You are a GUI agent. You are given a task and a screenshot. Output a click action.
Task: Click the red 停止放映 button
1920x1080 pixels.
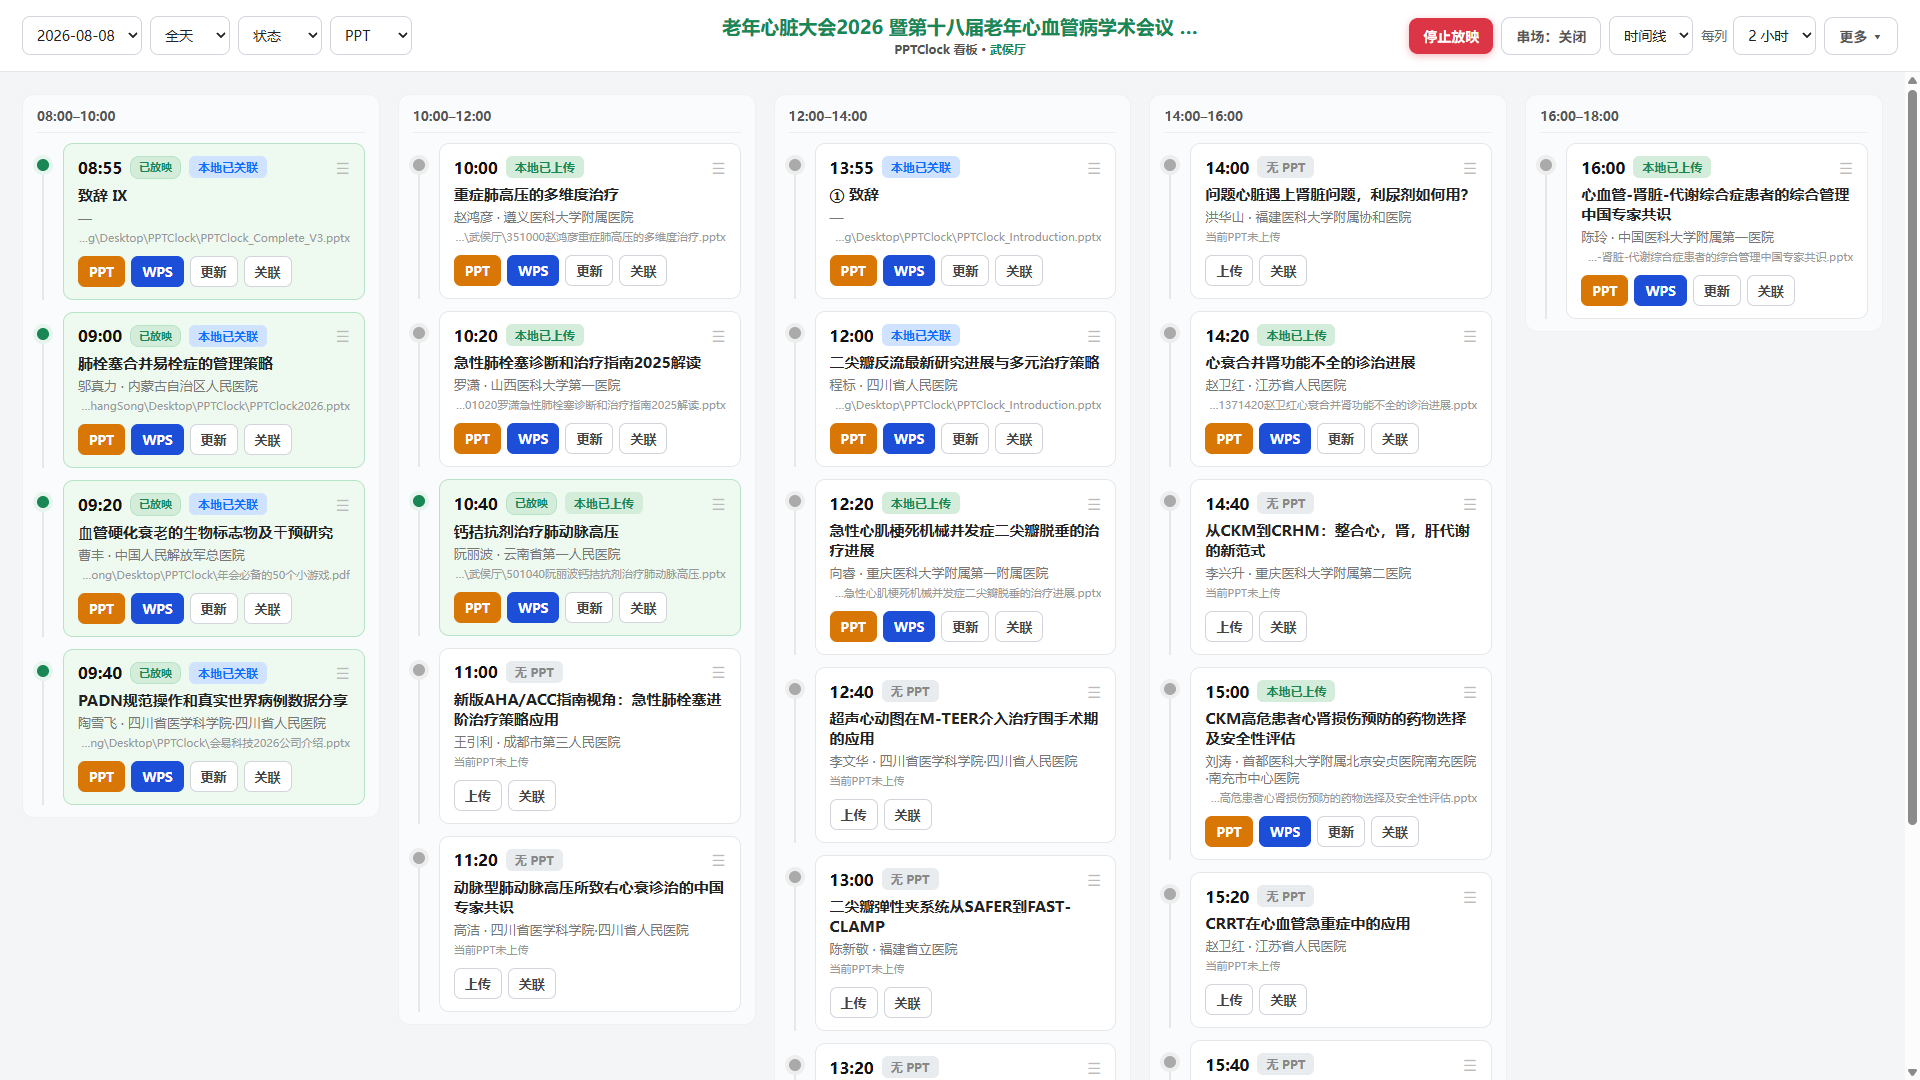(x=1451, y=36)
